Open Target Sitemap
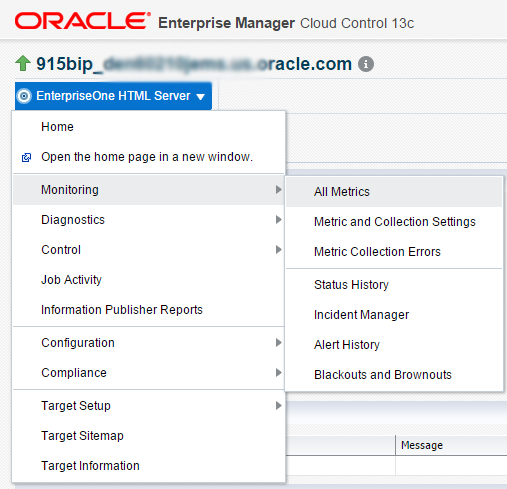 tap(149, 436)
